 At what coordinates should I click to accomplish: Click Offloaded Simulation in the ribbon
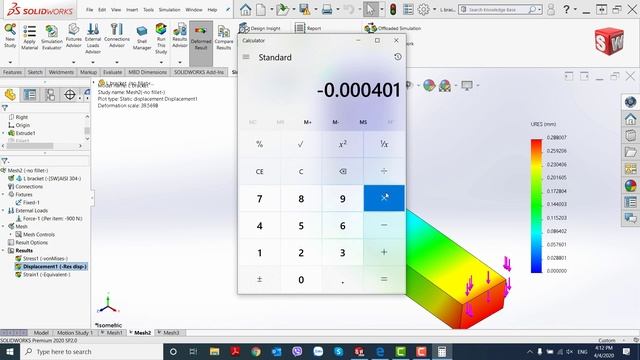point(393,28)
